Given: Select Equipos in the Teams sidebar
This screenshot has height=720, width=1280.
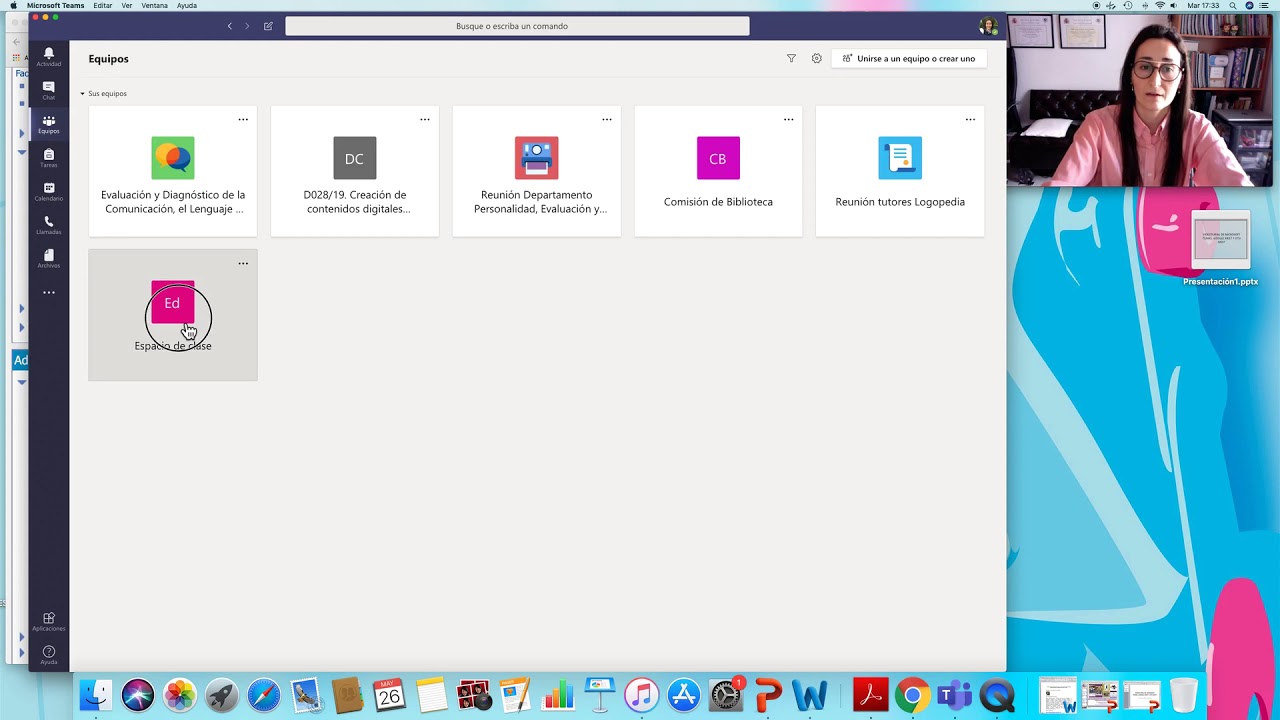Looking at the screenshot, I should point(48,124).
